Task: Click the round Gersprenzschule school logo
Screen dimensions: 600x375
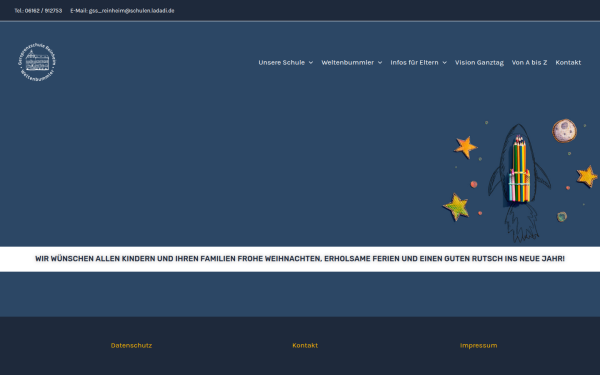Action: [37, 62]
